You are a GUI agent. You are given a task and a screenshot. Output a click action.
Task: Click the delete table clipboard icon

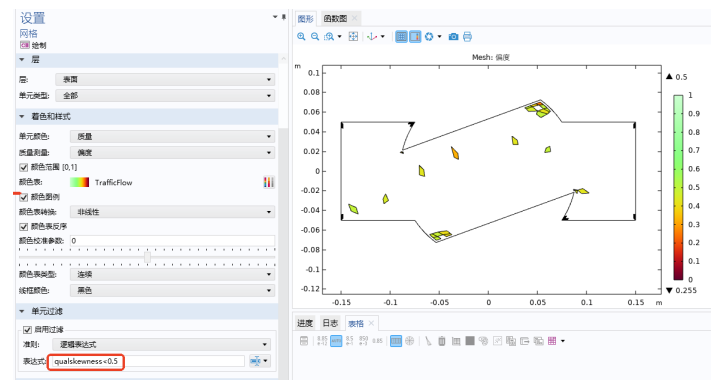(x=442, y=341)
